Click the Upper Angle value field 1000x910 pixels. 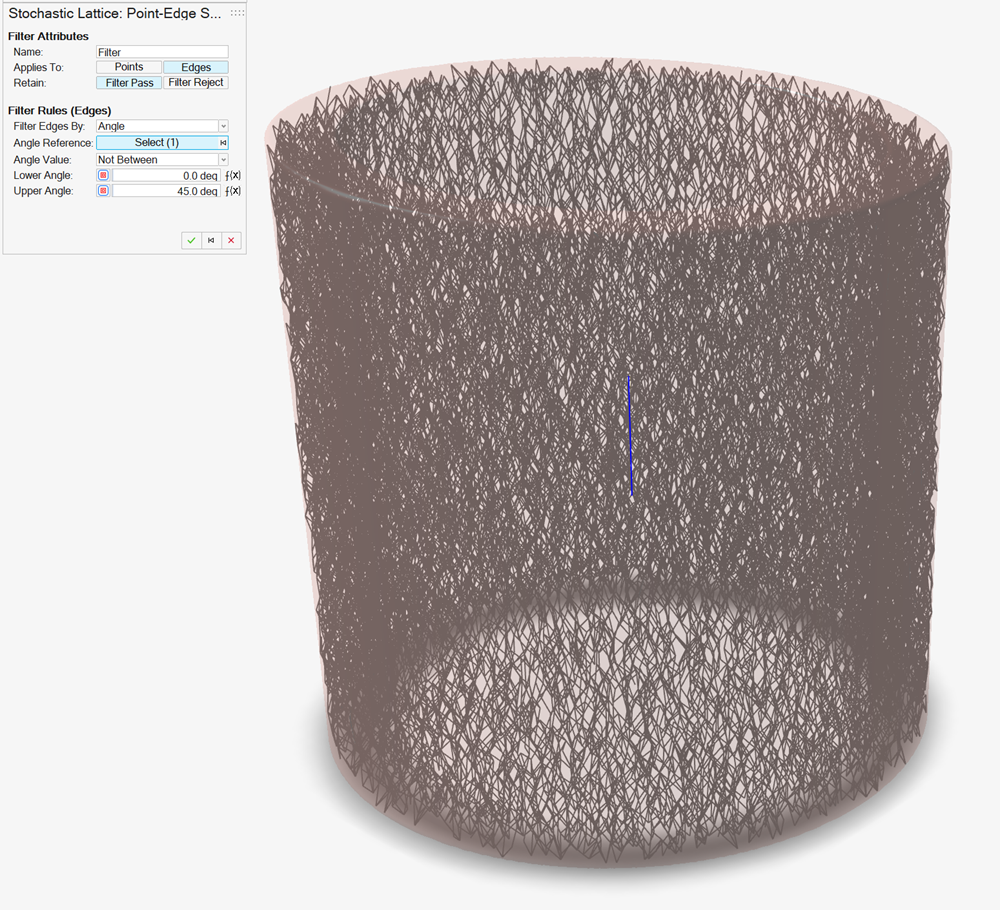coord(166,191)
